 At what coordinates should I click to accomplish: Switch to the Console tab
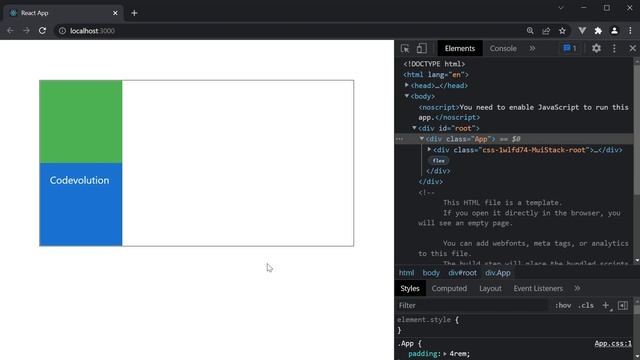(x=503, y=49)
